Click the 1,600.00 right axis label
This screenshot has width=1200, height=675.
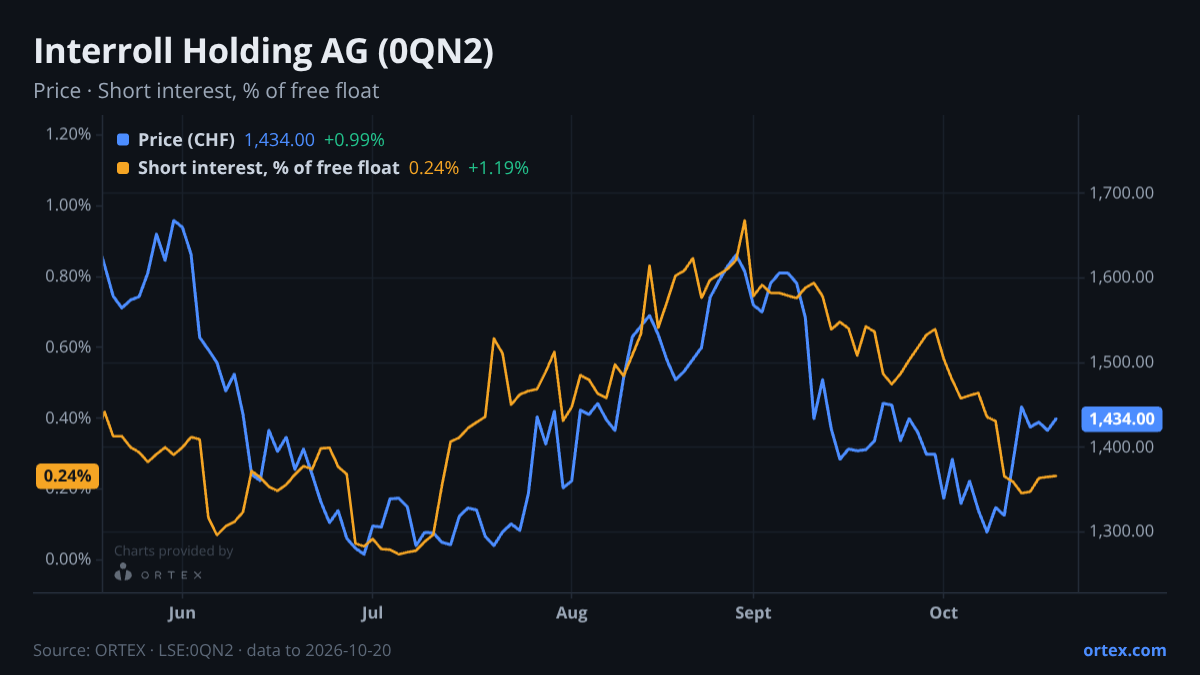pos(1120,277)
